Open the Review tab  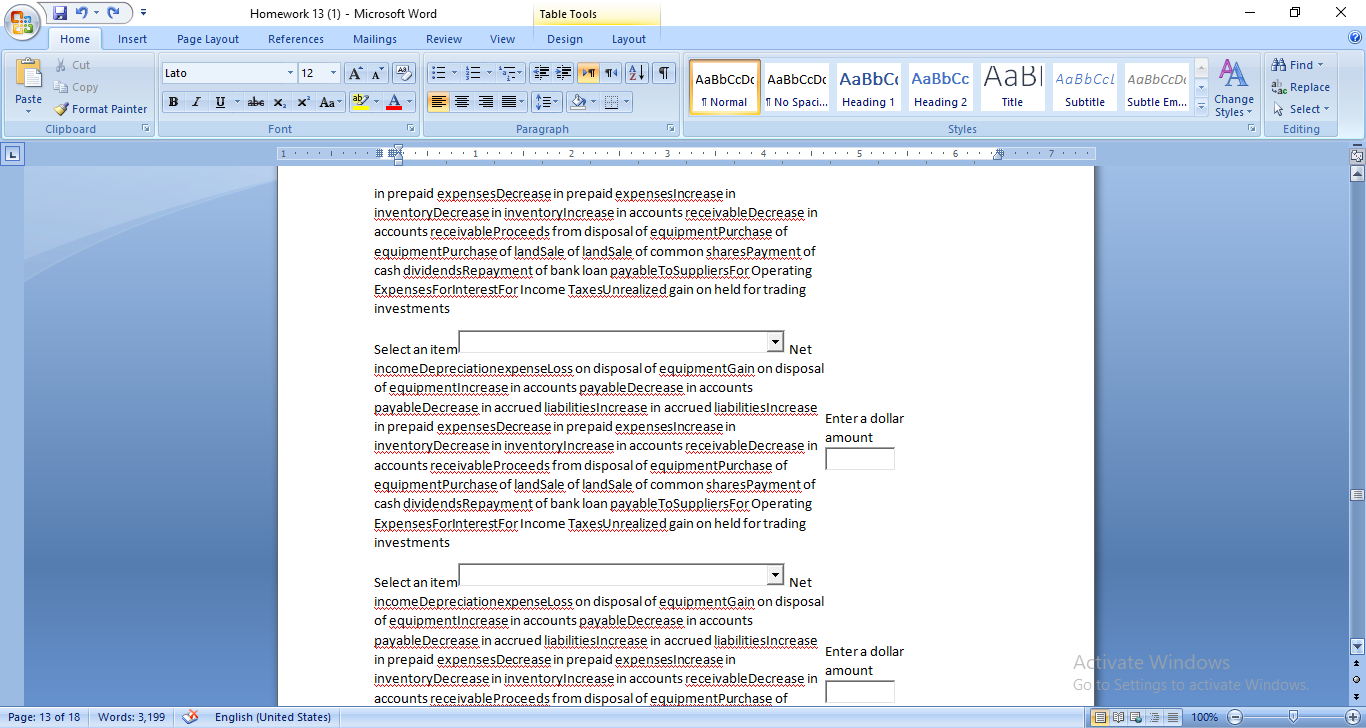point(444,39)
